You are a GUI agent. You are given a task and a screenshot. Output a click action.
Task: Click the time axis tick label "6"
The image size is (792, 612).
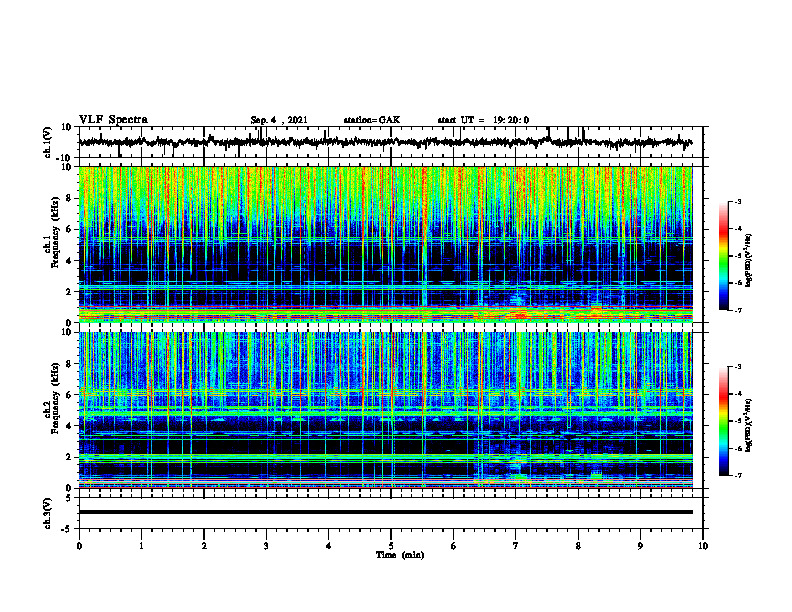click(x=454, y=546)
